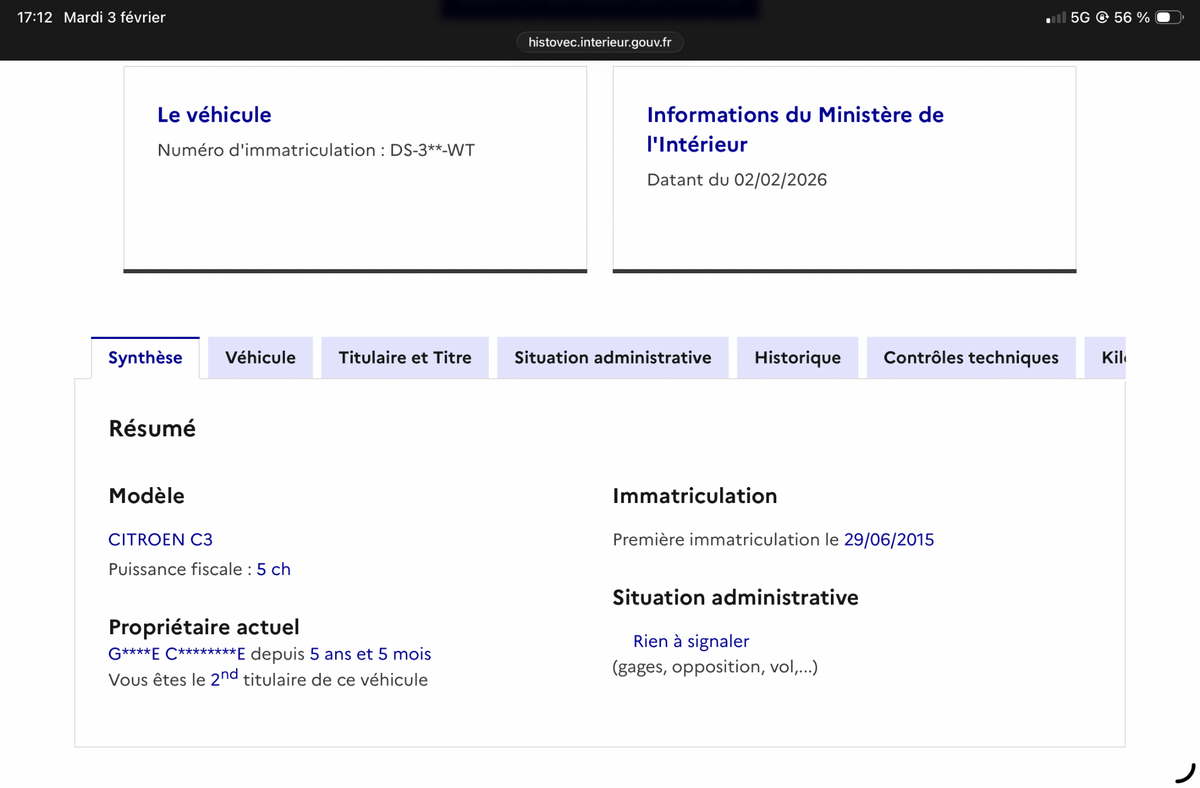The image size is (1200, 788).
Task: Tap the 17:12 clock in status bar
Action: click(x=35, y=18)
